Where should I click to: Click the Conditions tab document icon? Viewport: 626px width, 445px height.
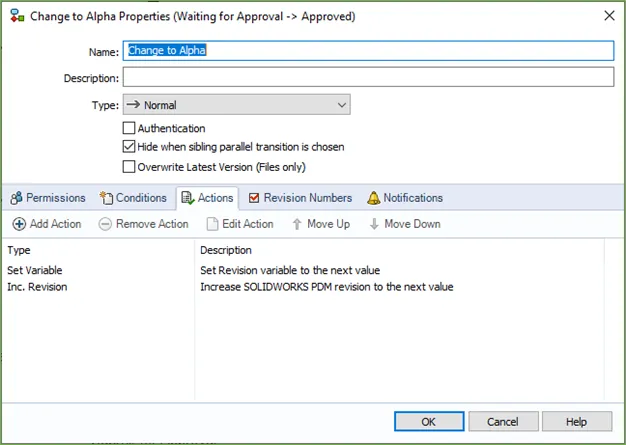[x=106, y=198]
